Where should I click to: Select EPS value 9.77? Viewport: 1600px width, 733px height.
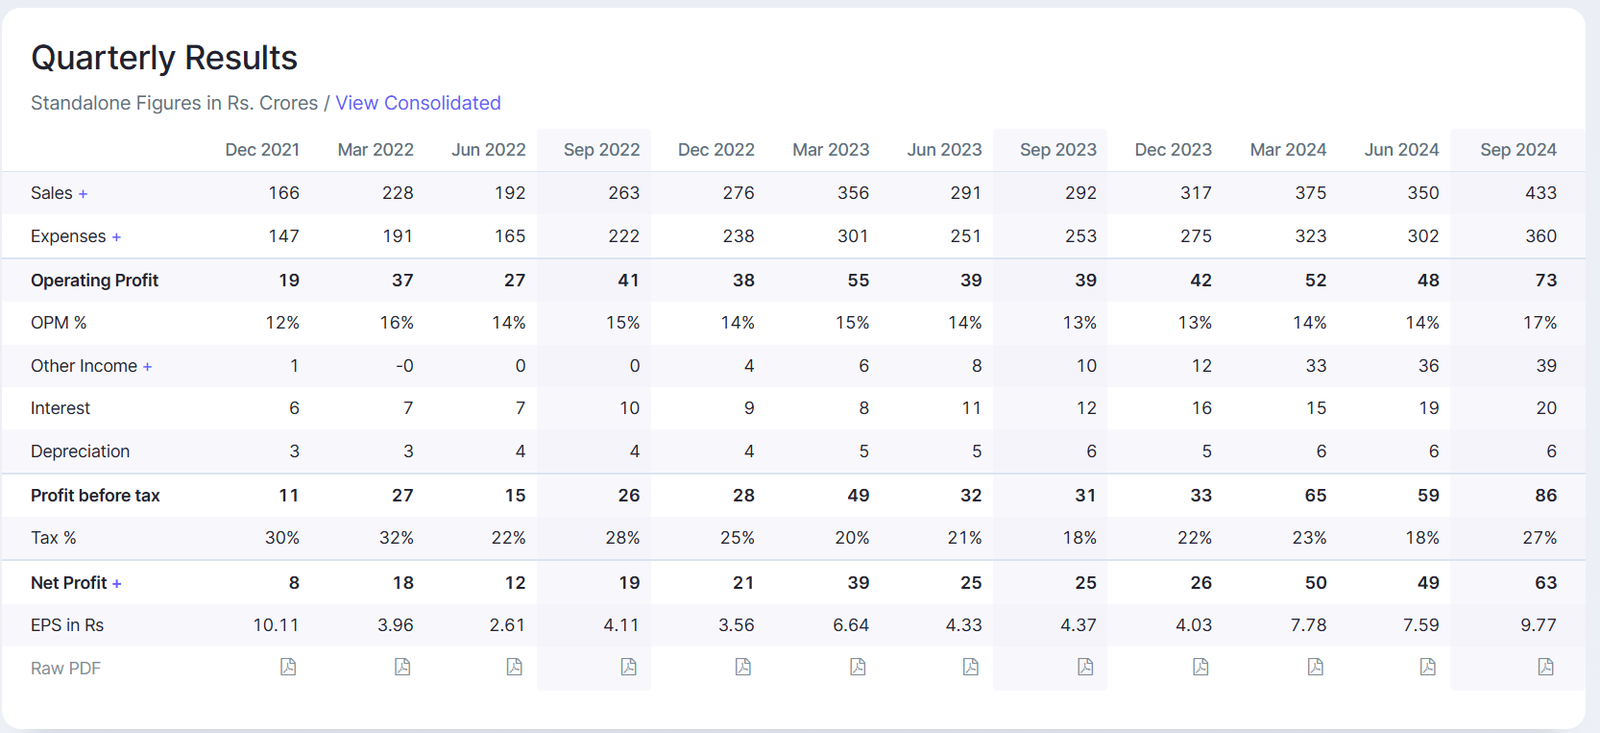1539,625
